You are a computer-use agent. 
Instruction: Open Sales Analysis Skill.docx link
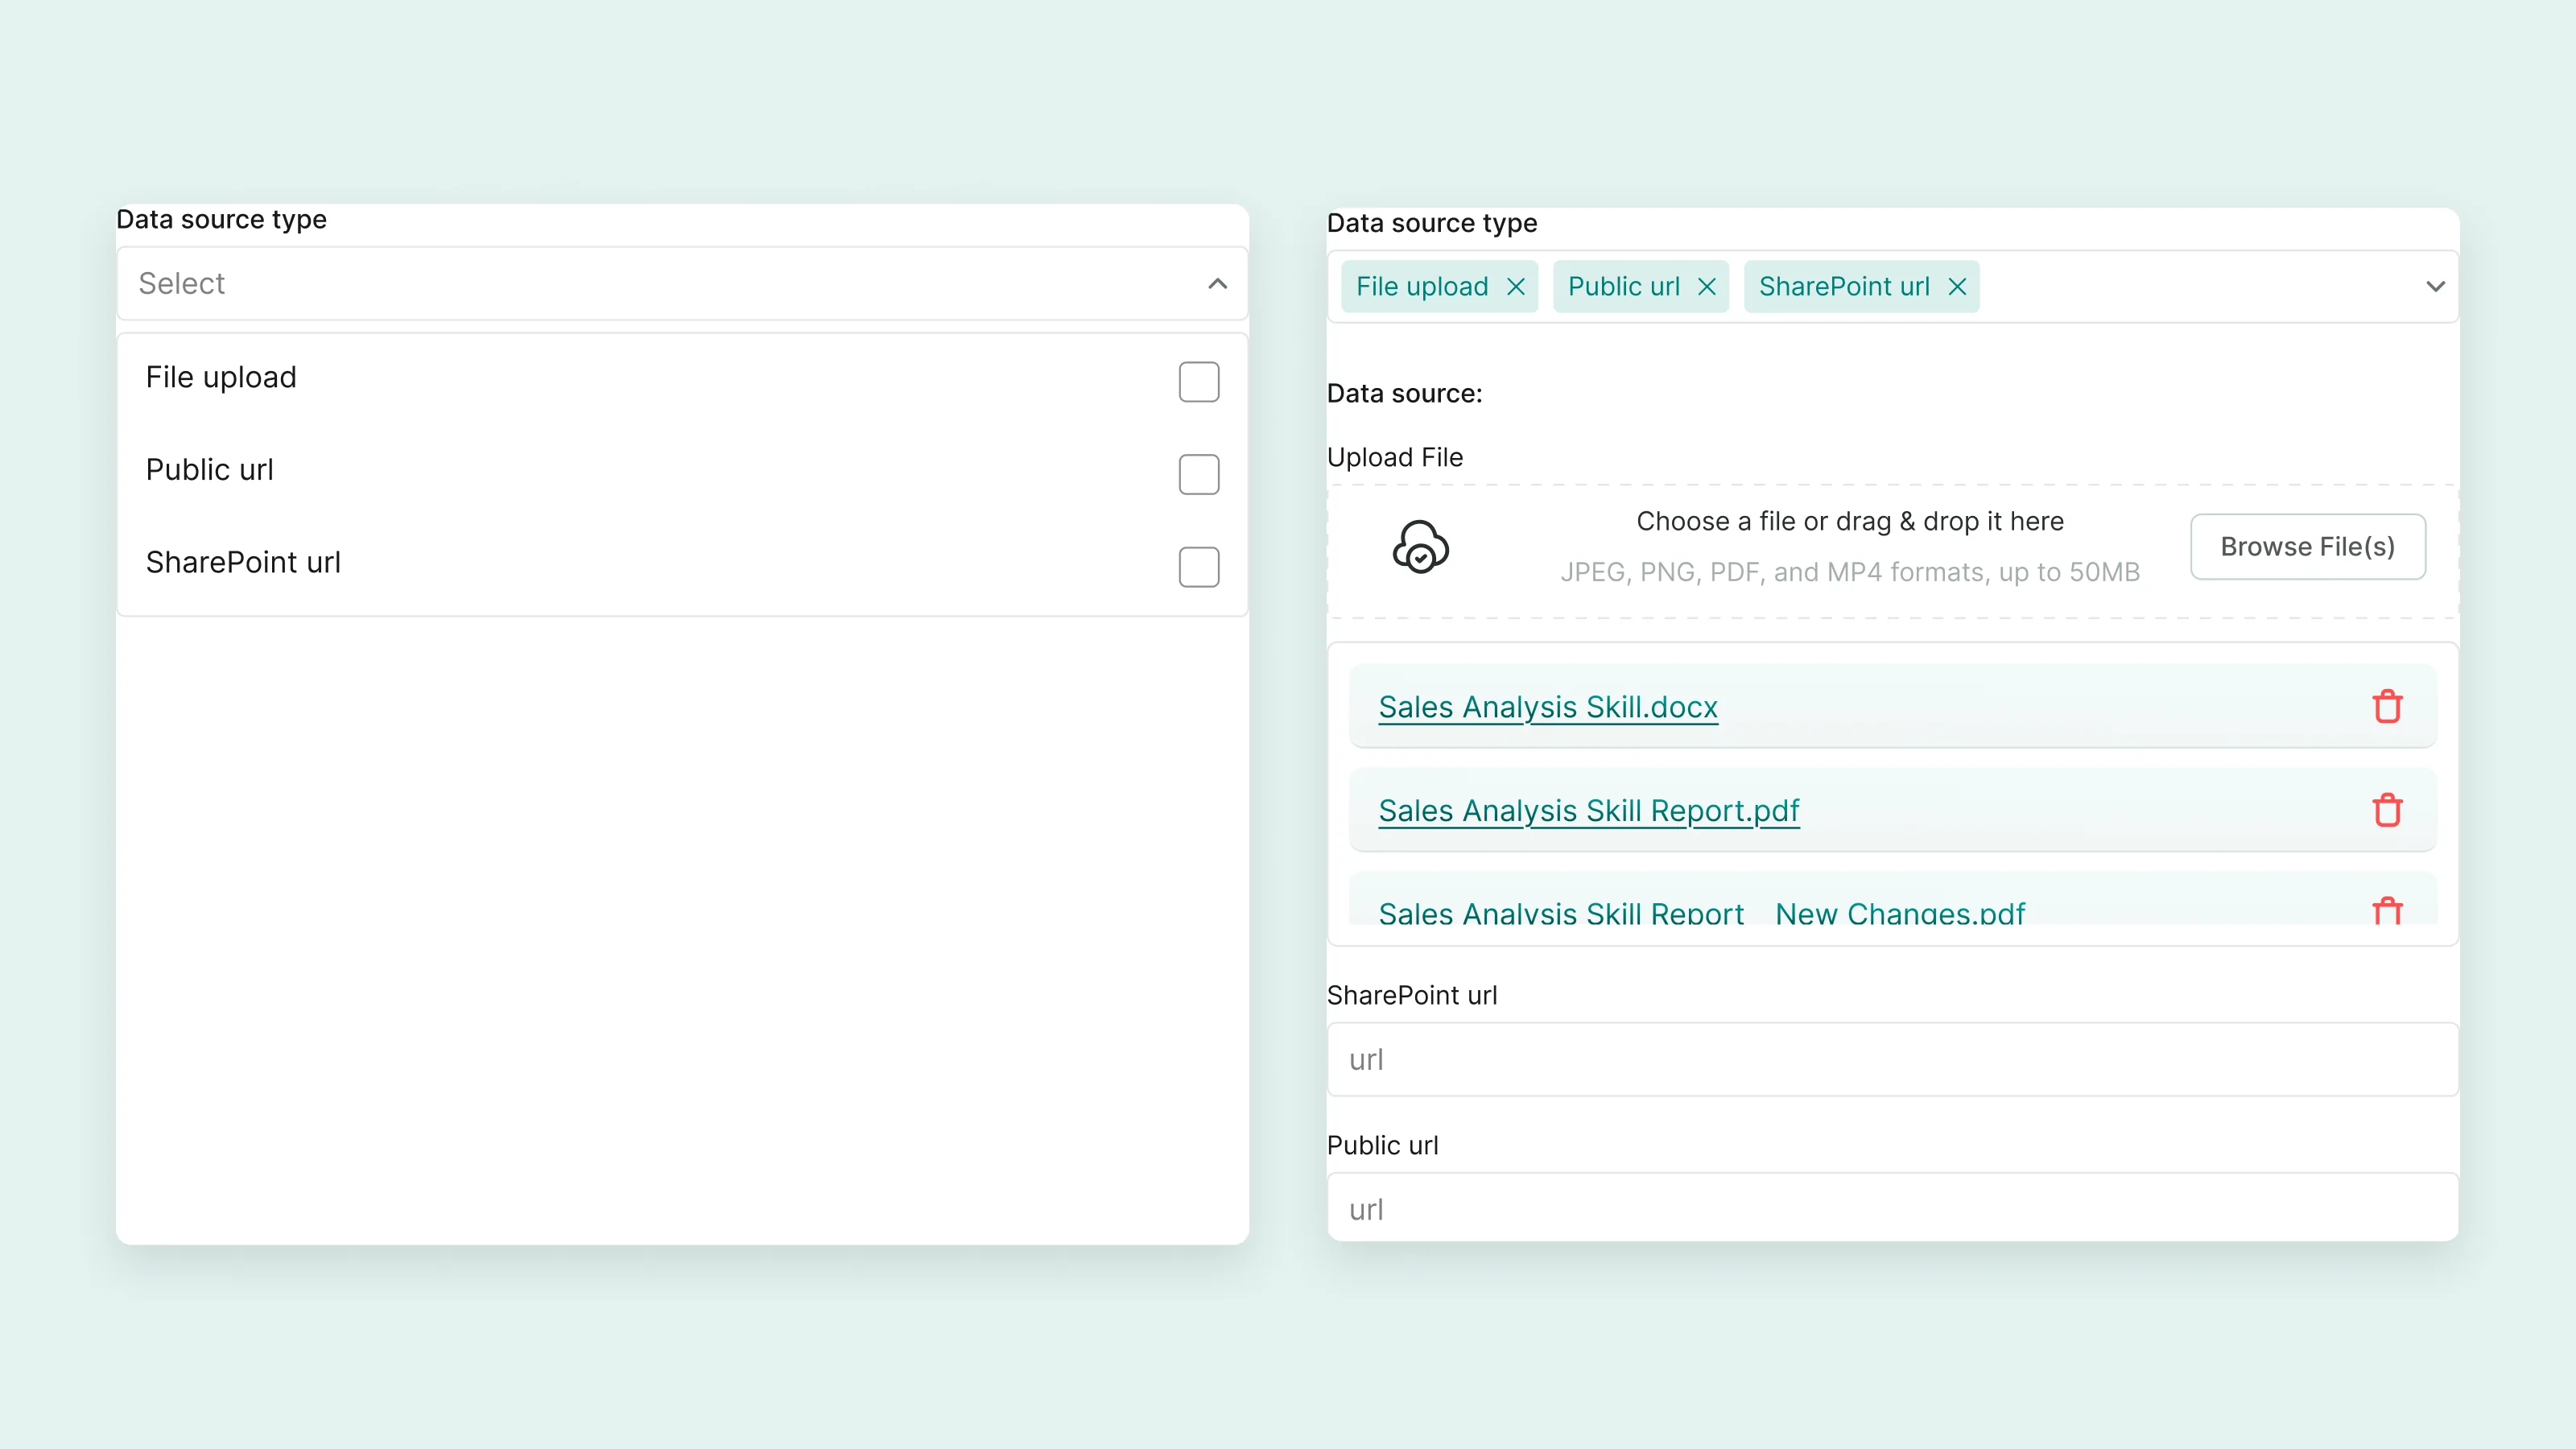click(1547, 707)
